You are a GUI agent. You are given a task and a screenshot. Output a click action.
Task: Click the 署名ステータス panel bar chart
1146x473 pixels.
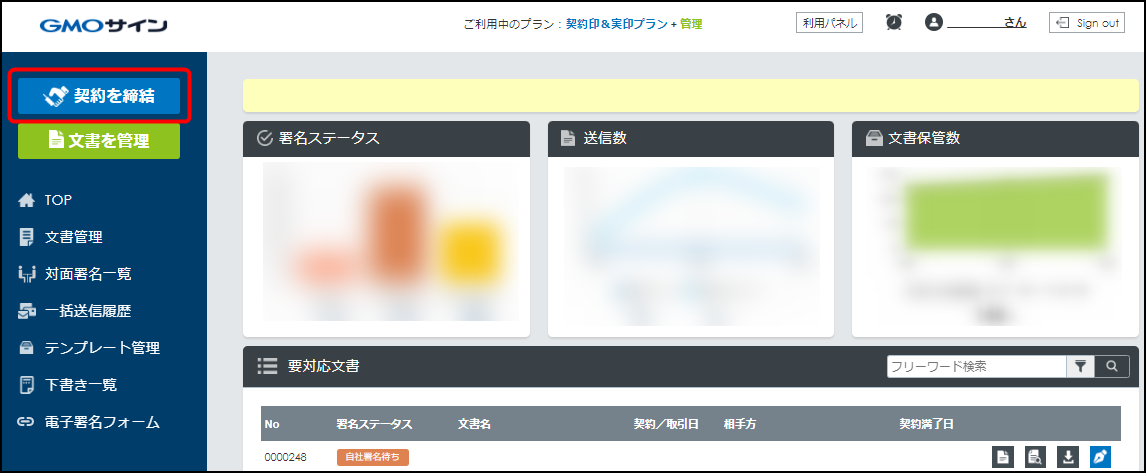390,242
